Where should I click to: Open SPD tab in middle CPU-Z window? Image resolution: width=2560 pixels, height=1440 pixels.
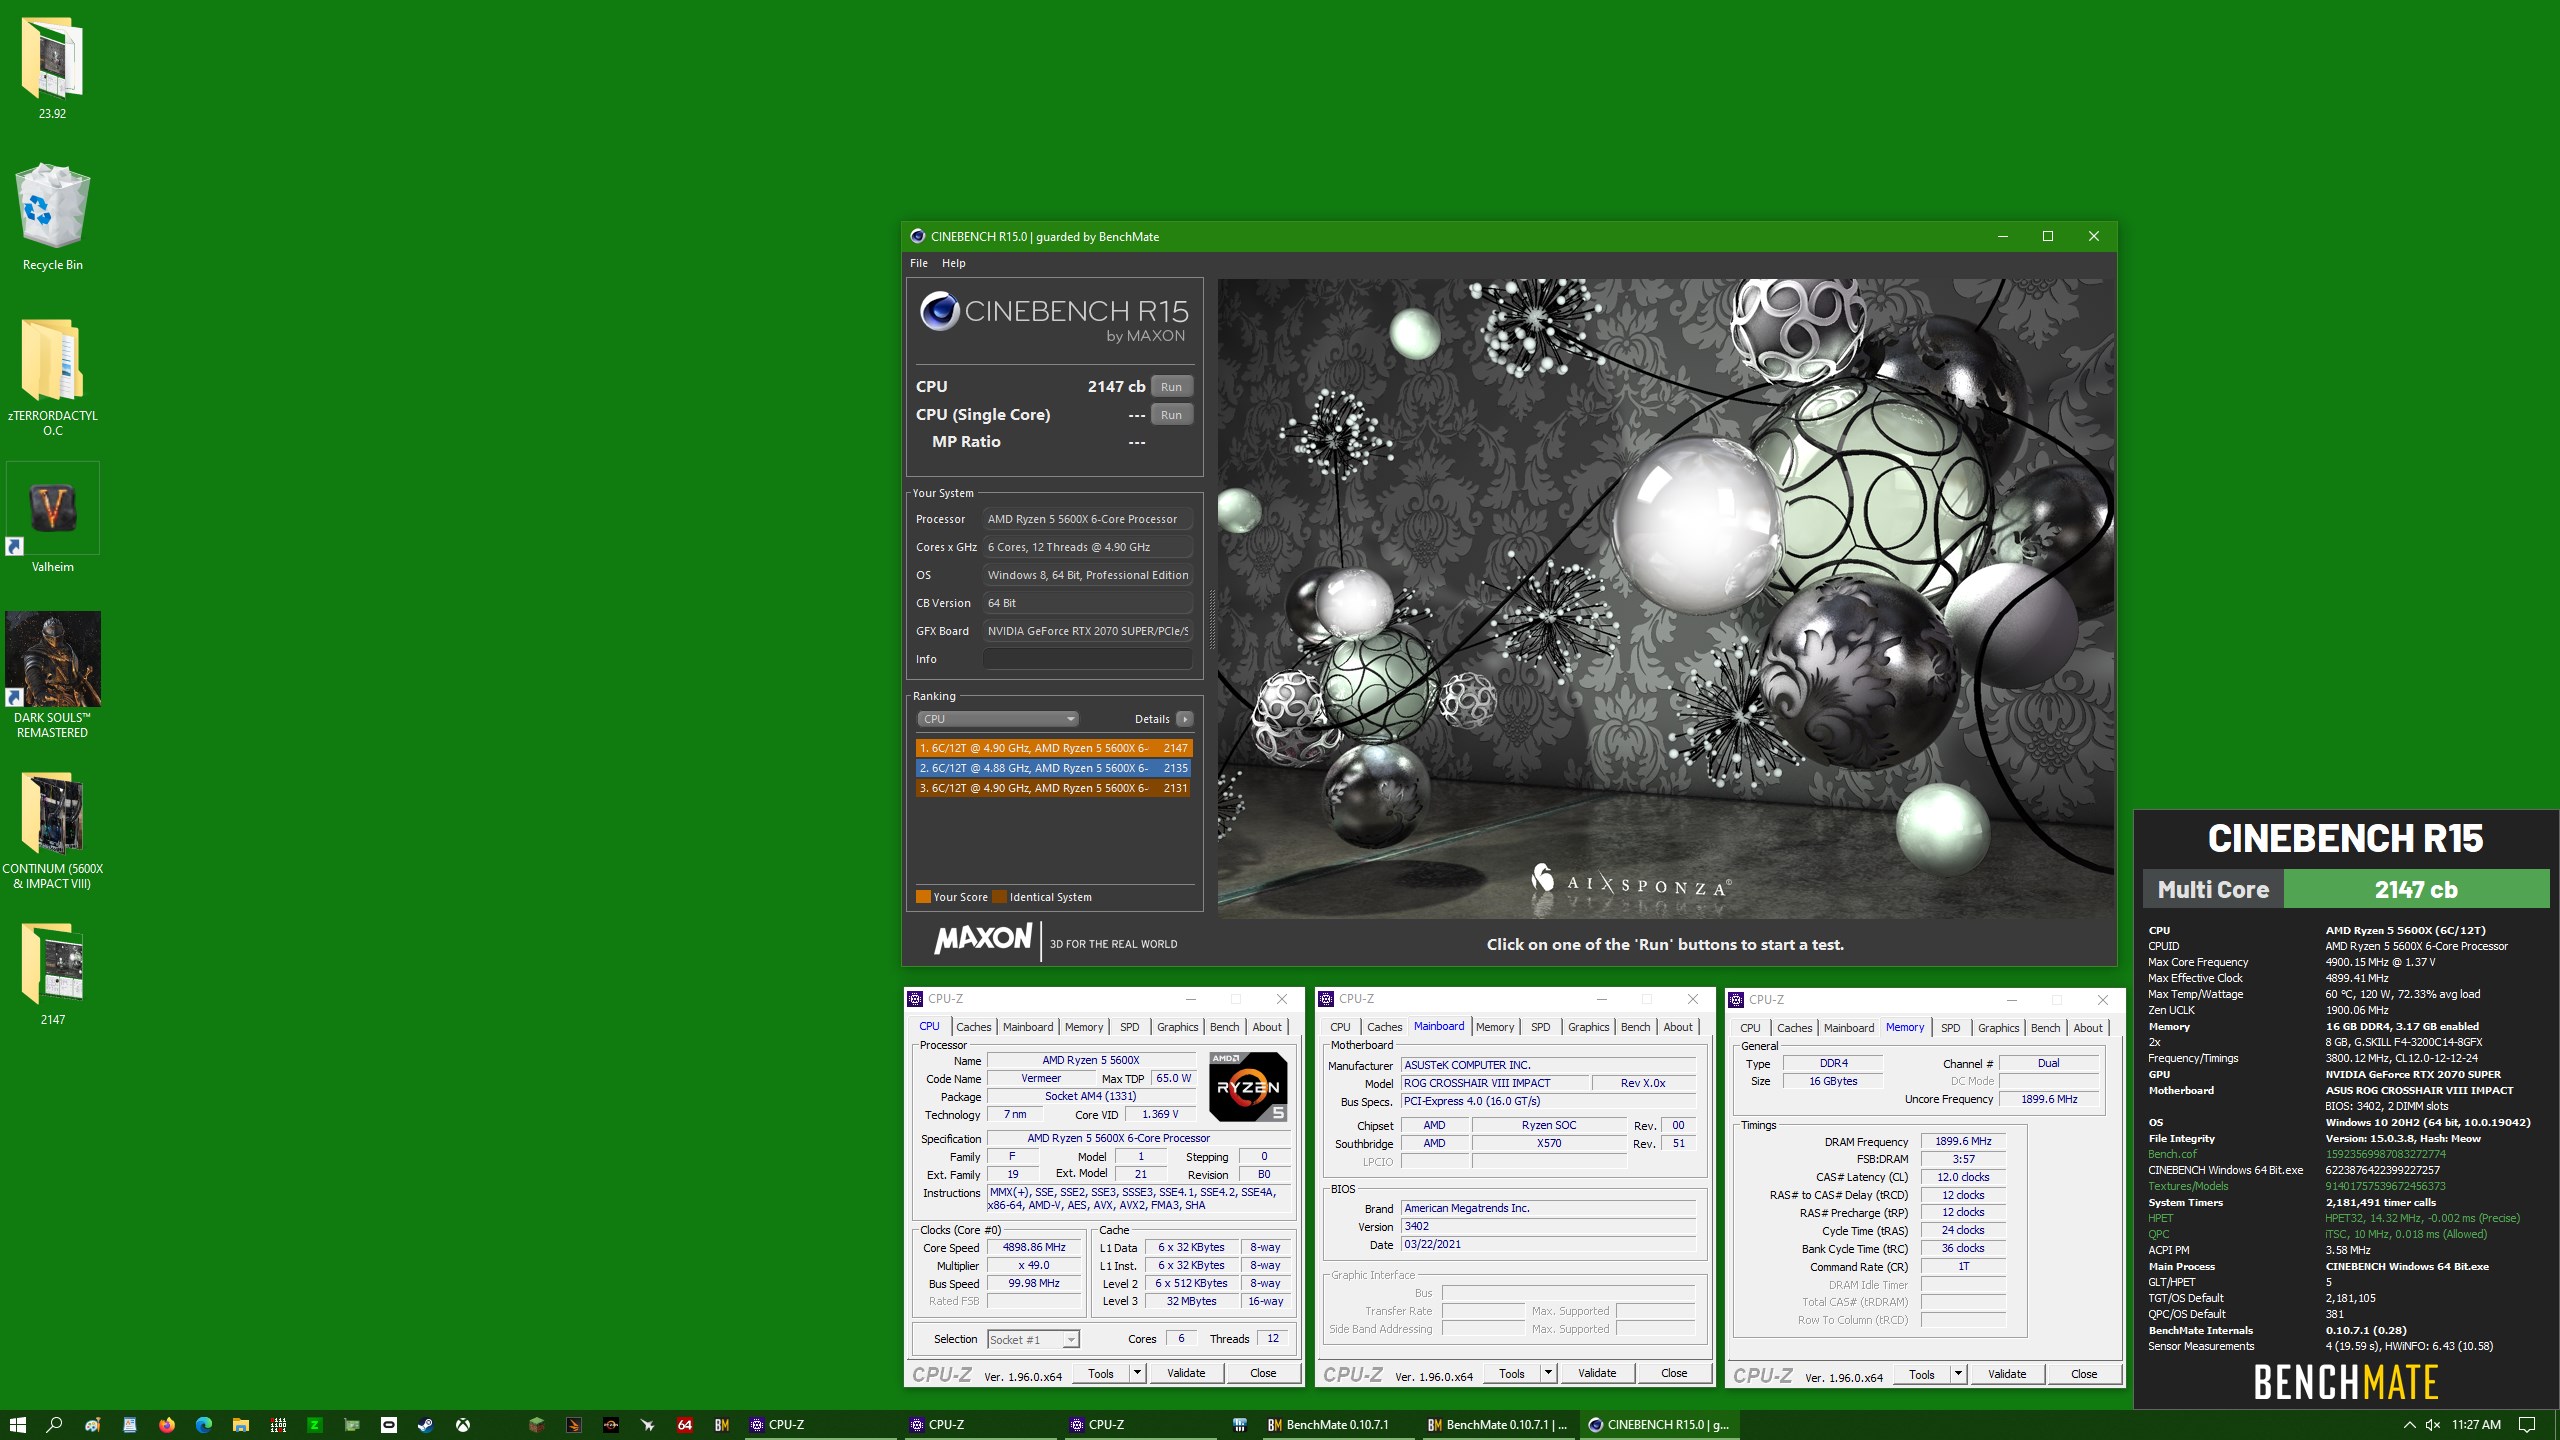tap(1540, 1027)
